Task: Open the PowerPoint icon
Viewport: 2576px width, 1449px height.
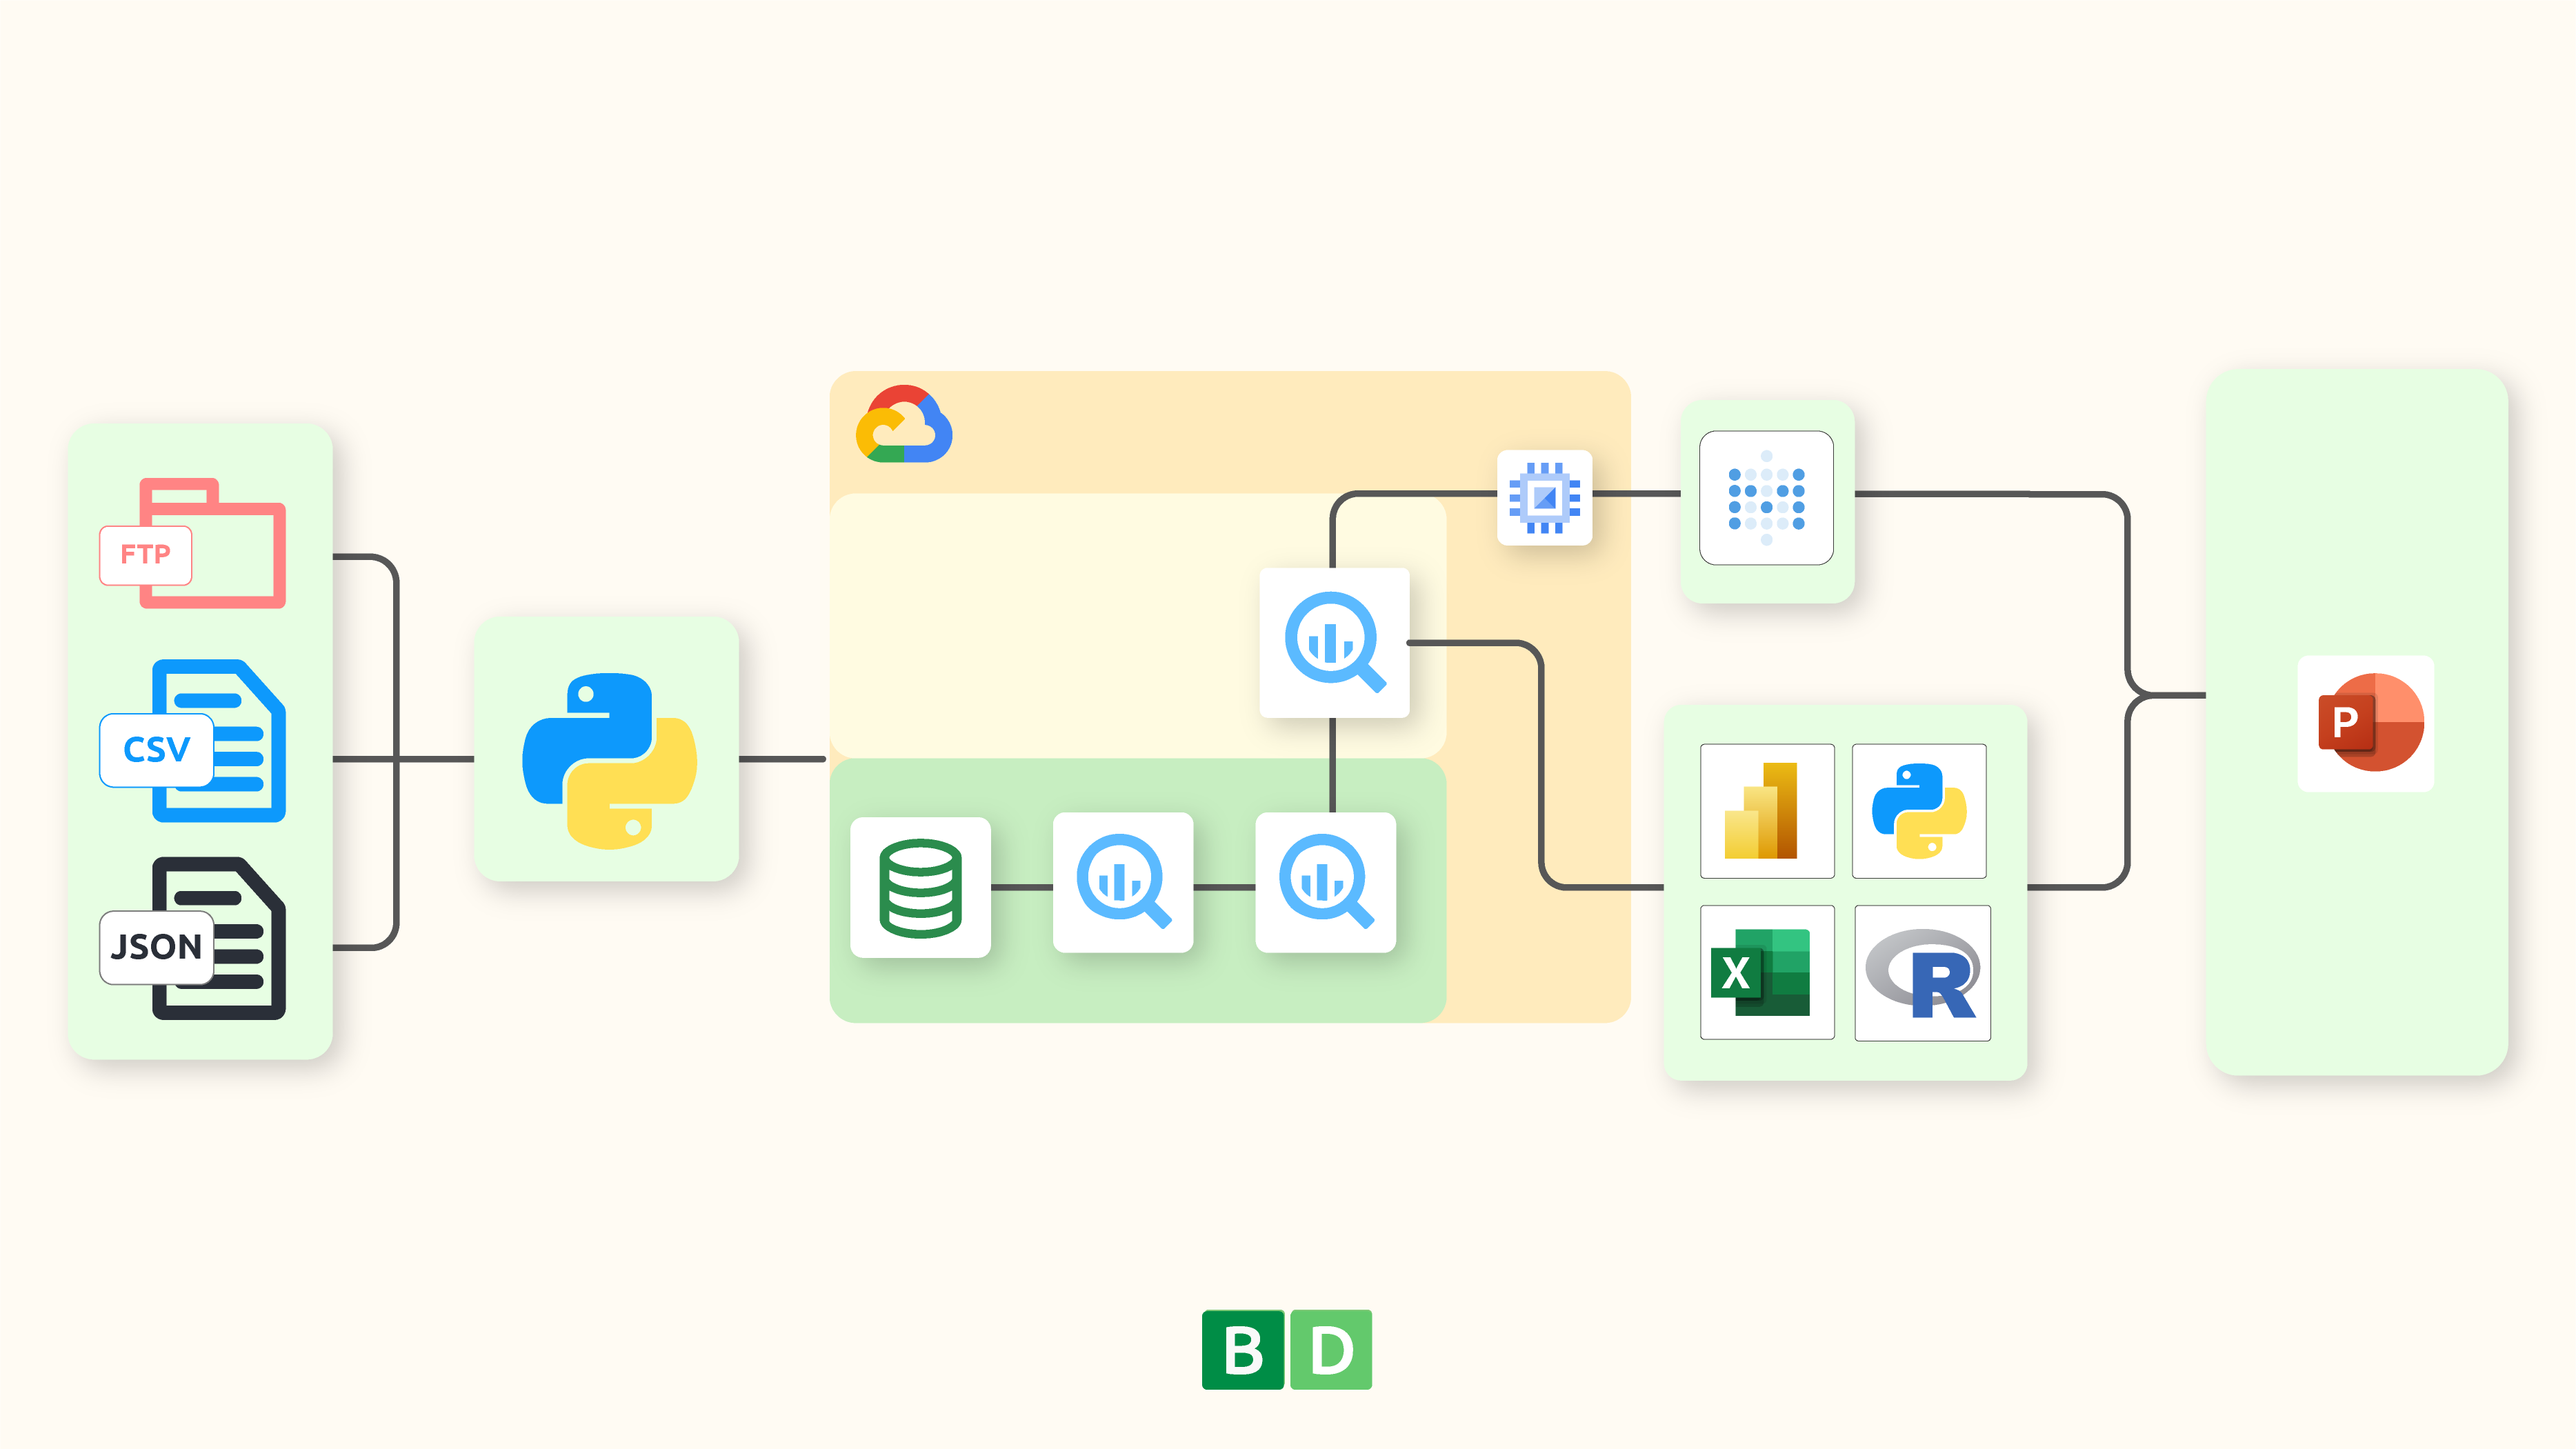Action: (x=2366, y=723)
